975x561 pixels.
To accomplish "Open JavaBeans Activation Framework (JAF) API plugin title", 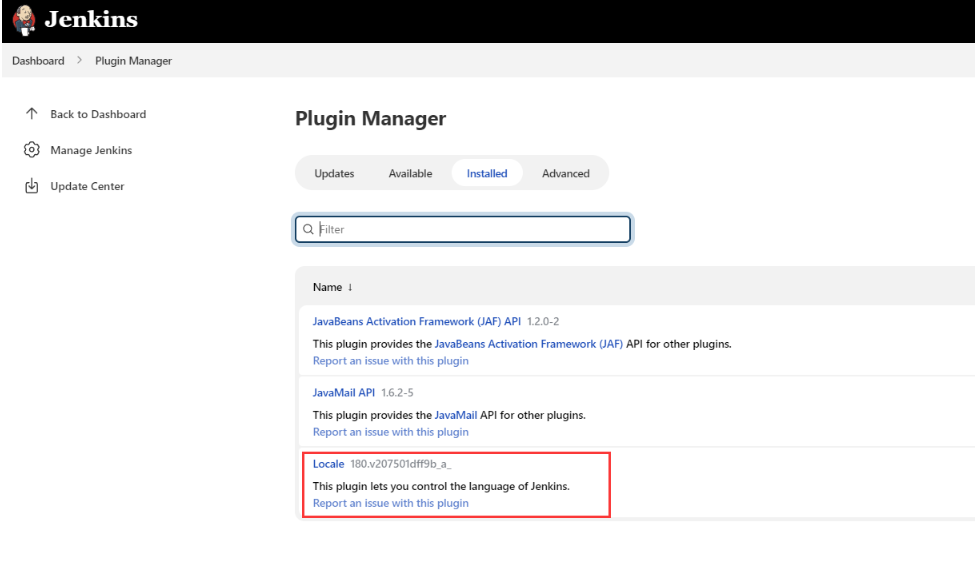I will (416, 321).
